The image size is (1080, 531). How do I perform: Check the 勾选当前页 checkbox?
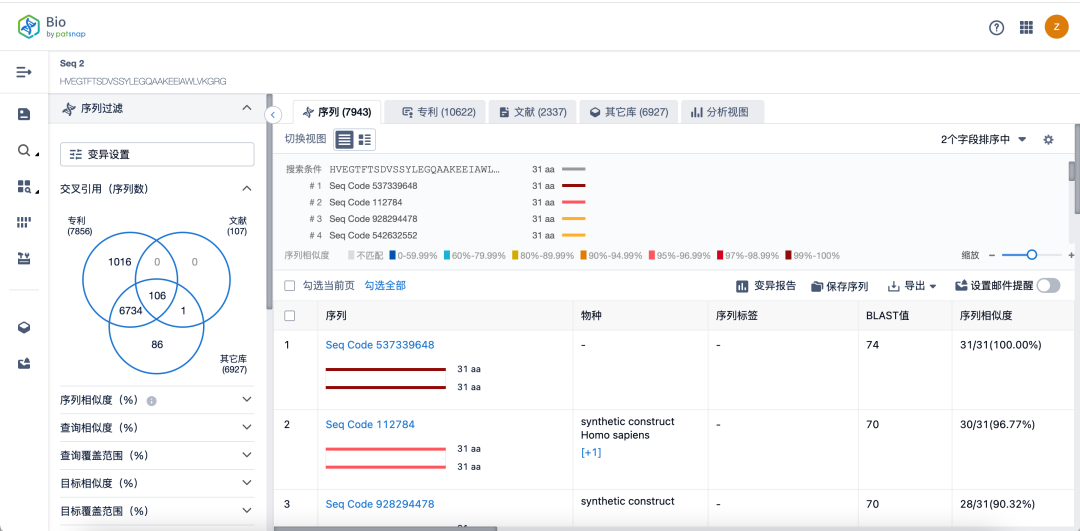click(290, 286)
